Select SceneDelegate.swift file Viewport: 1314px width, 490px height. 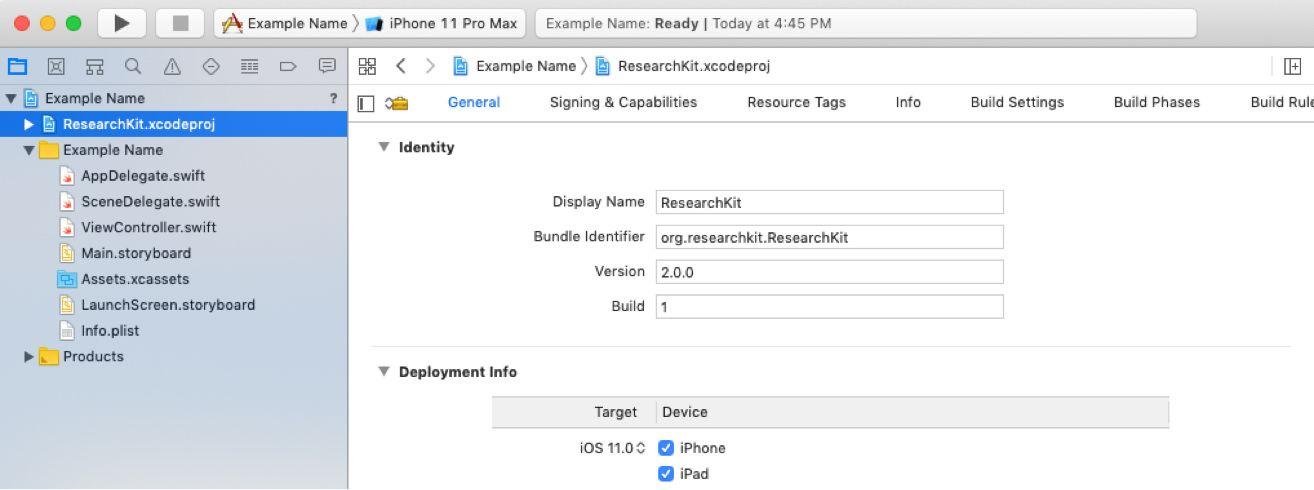[174, 201]
